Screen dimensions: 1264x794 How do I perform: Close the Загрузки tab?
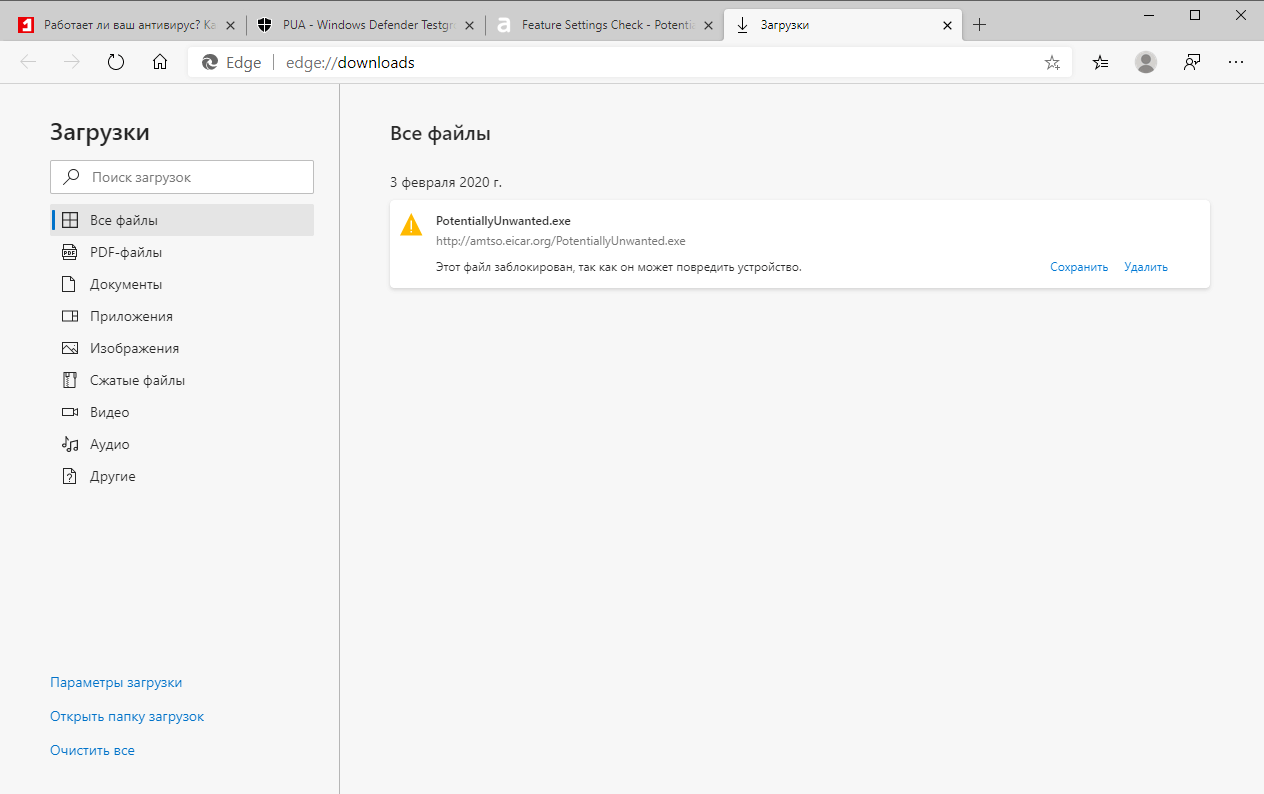948,25
